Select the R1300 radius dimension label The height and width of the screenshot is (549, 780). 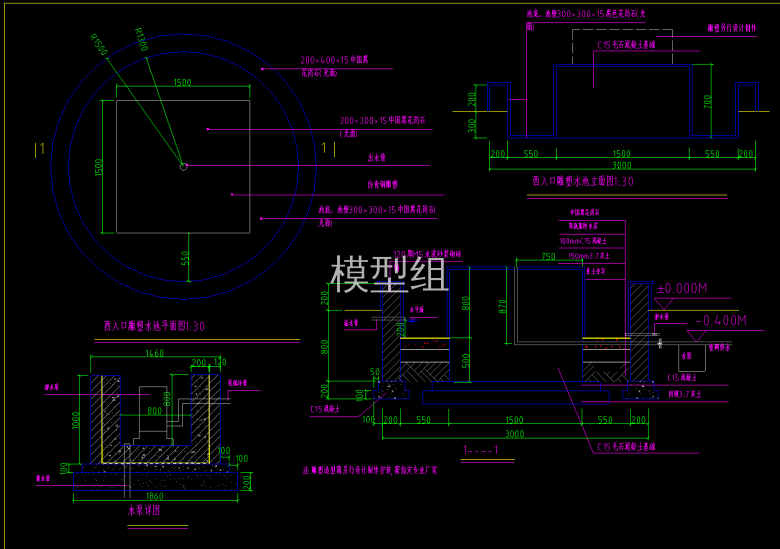(140, 39)
